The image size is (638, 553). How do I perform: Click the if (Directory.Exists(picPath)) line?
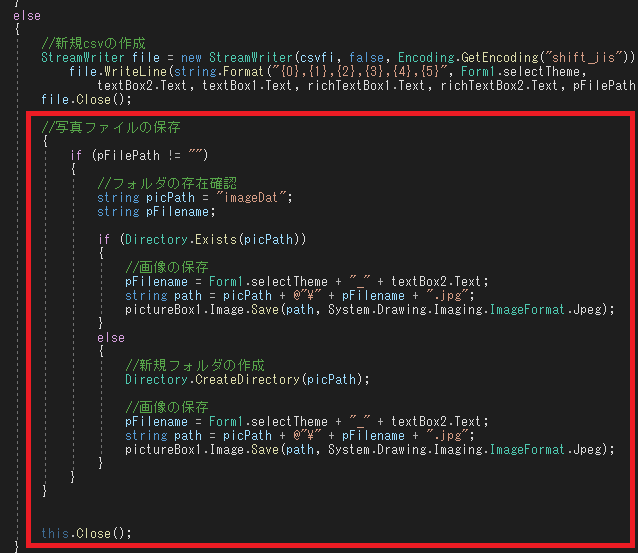coord(202,240)
